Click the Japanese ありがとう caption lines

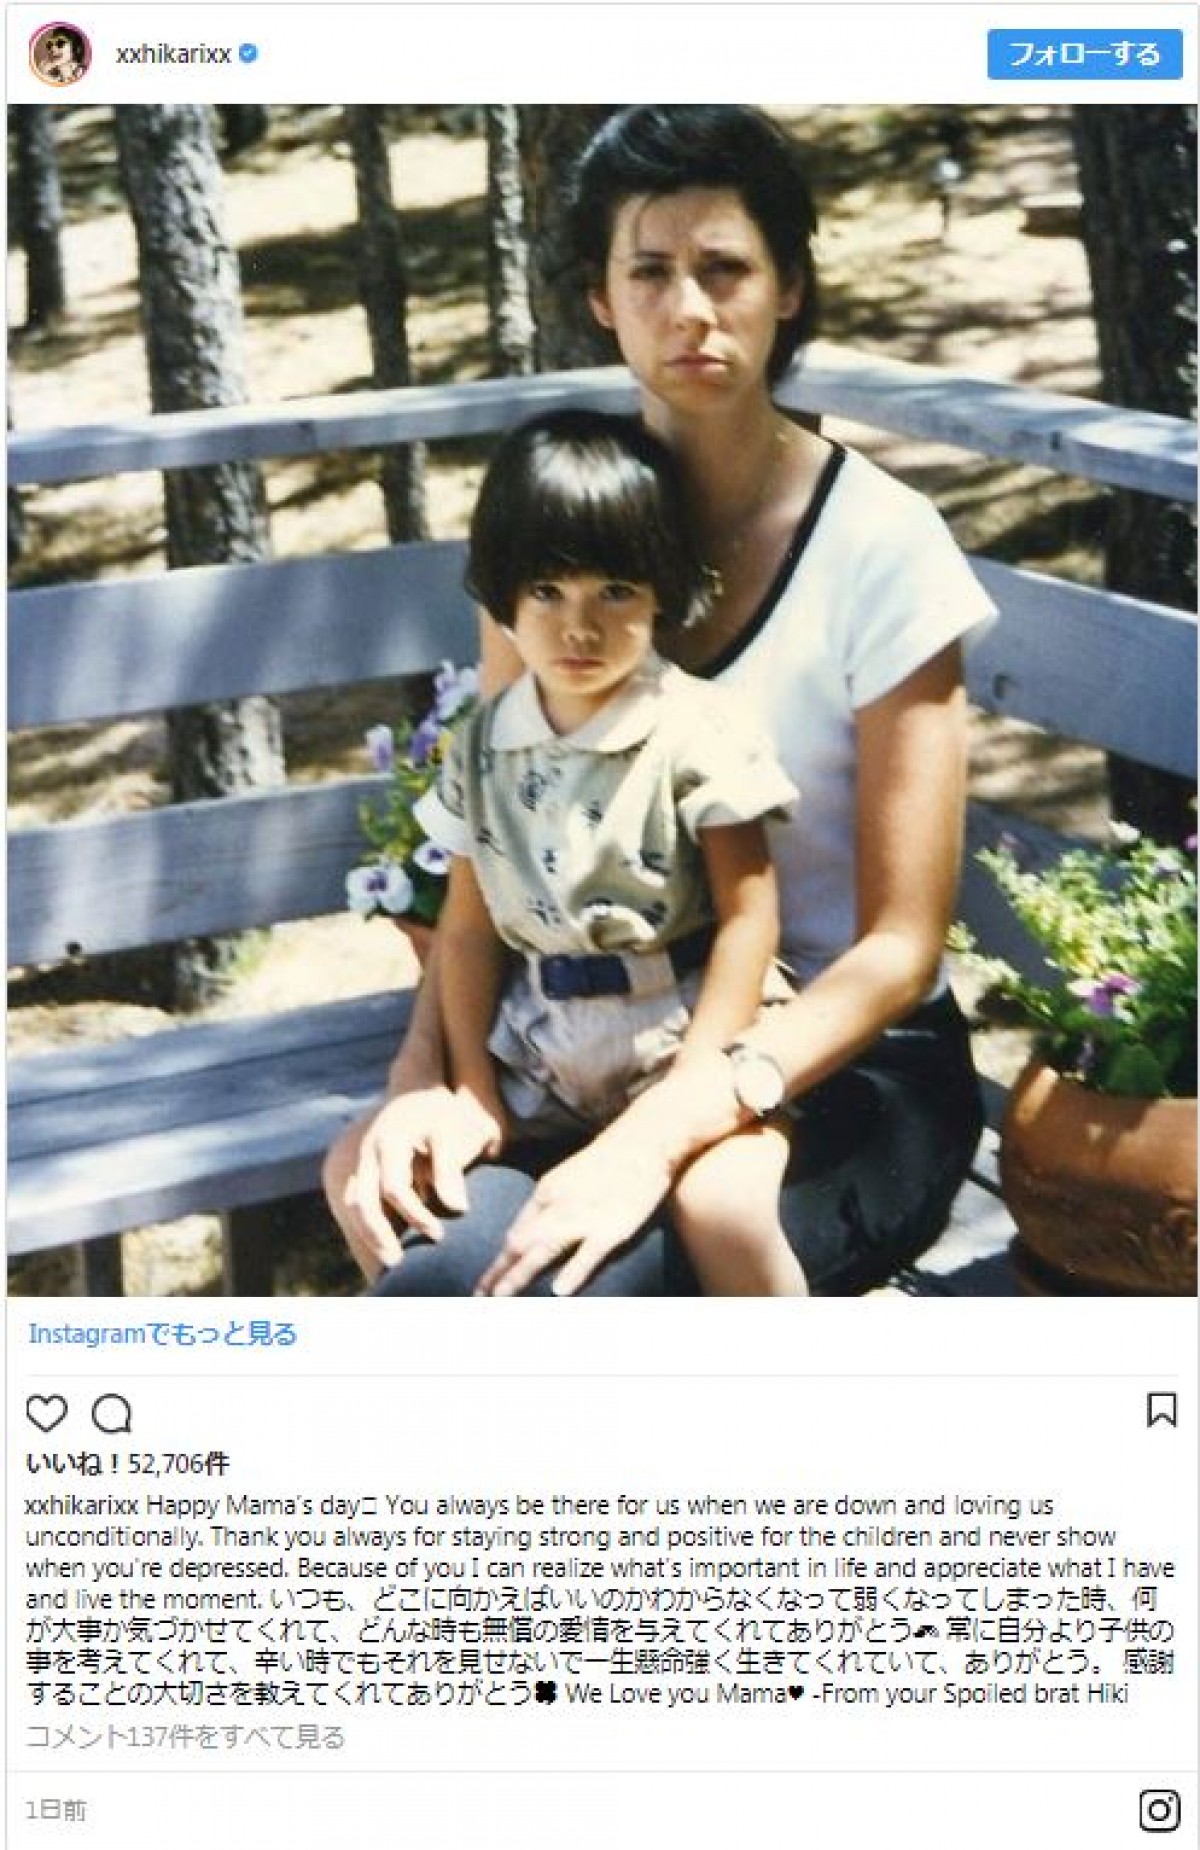tap(600, 1645)
